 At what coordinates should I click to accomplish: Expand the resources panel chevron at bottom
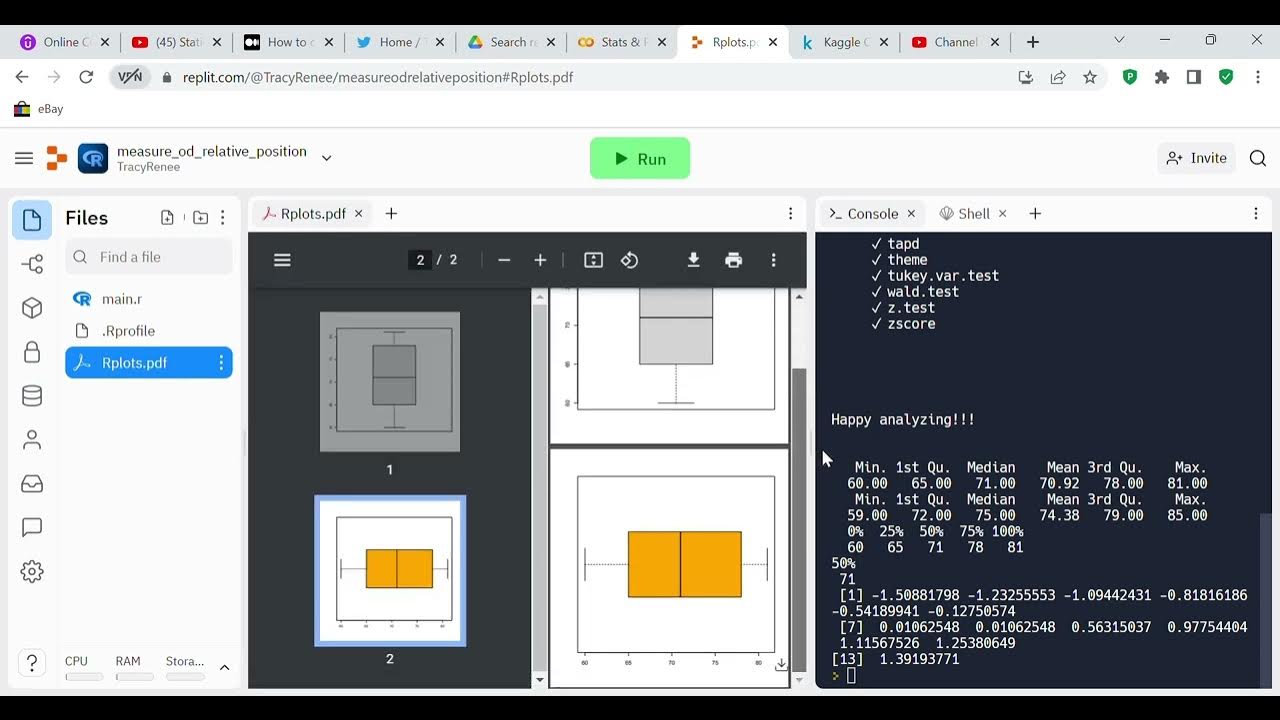click(x=225, y=667)
